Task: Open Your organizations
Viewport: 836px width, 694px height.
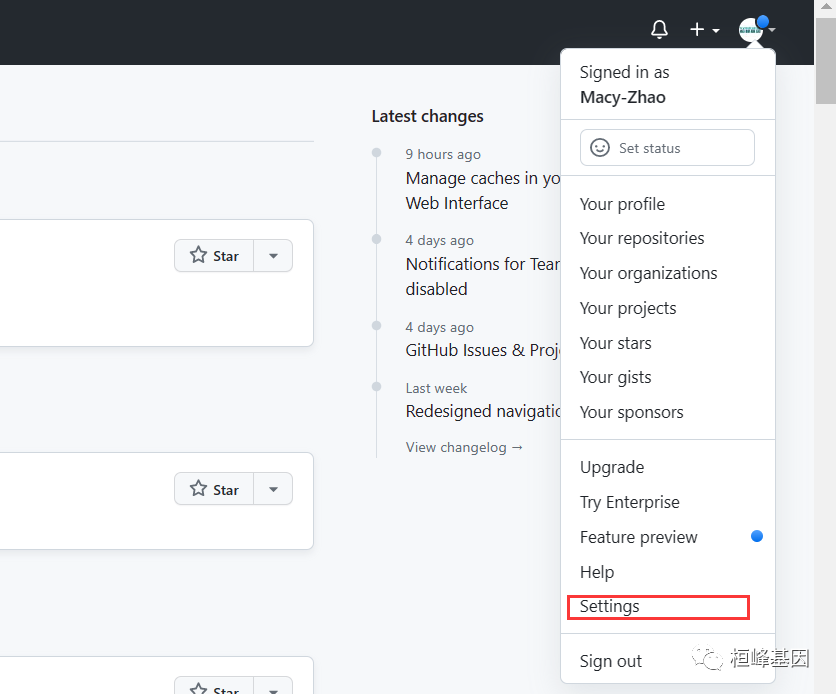Action: [x=648, y=273]
